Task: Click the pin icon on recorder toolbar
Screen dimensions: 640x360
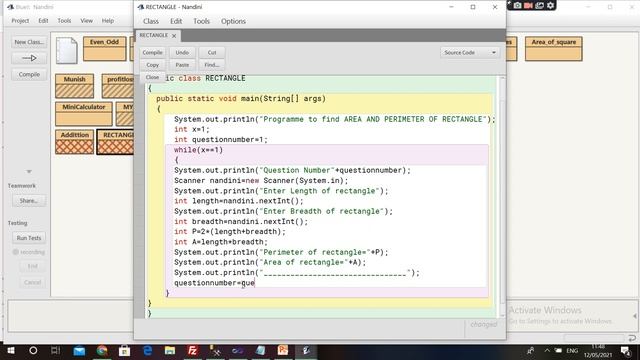Action: (x=509, y=4)
